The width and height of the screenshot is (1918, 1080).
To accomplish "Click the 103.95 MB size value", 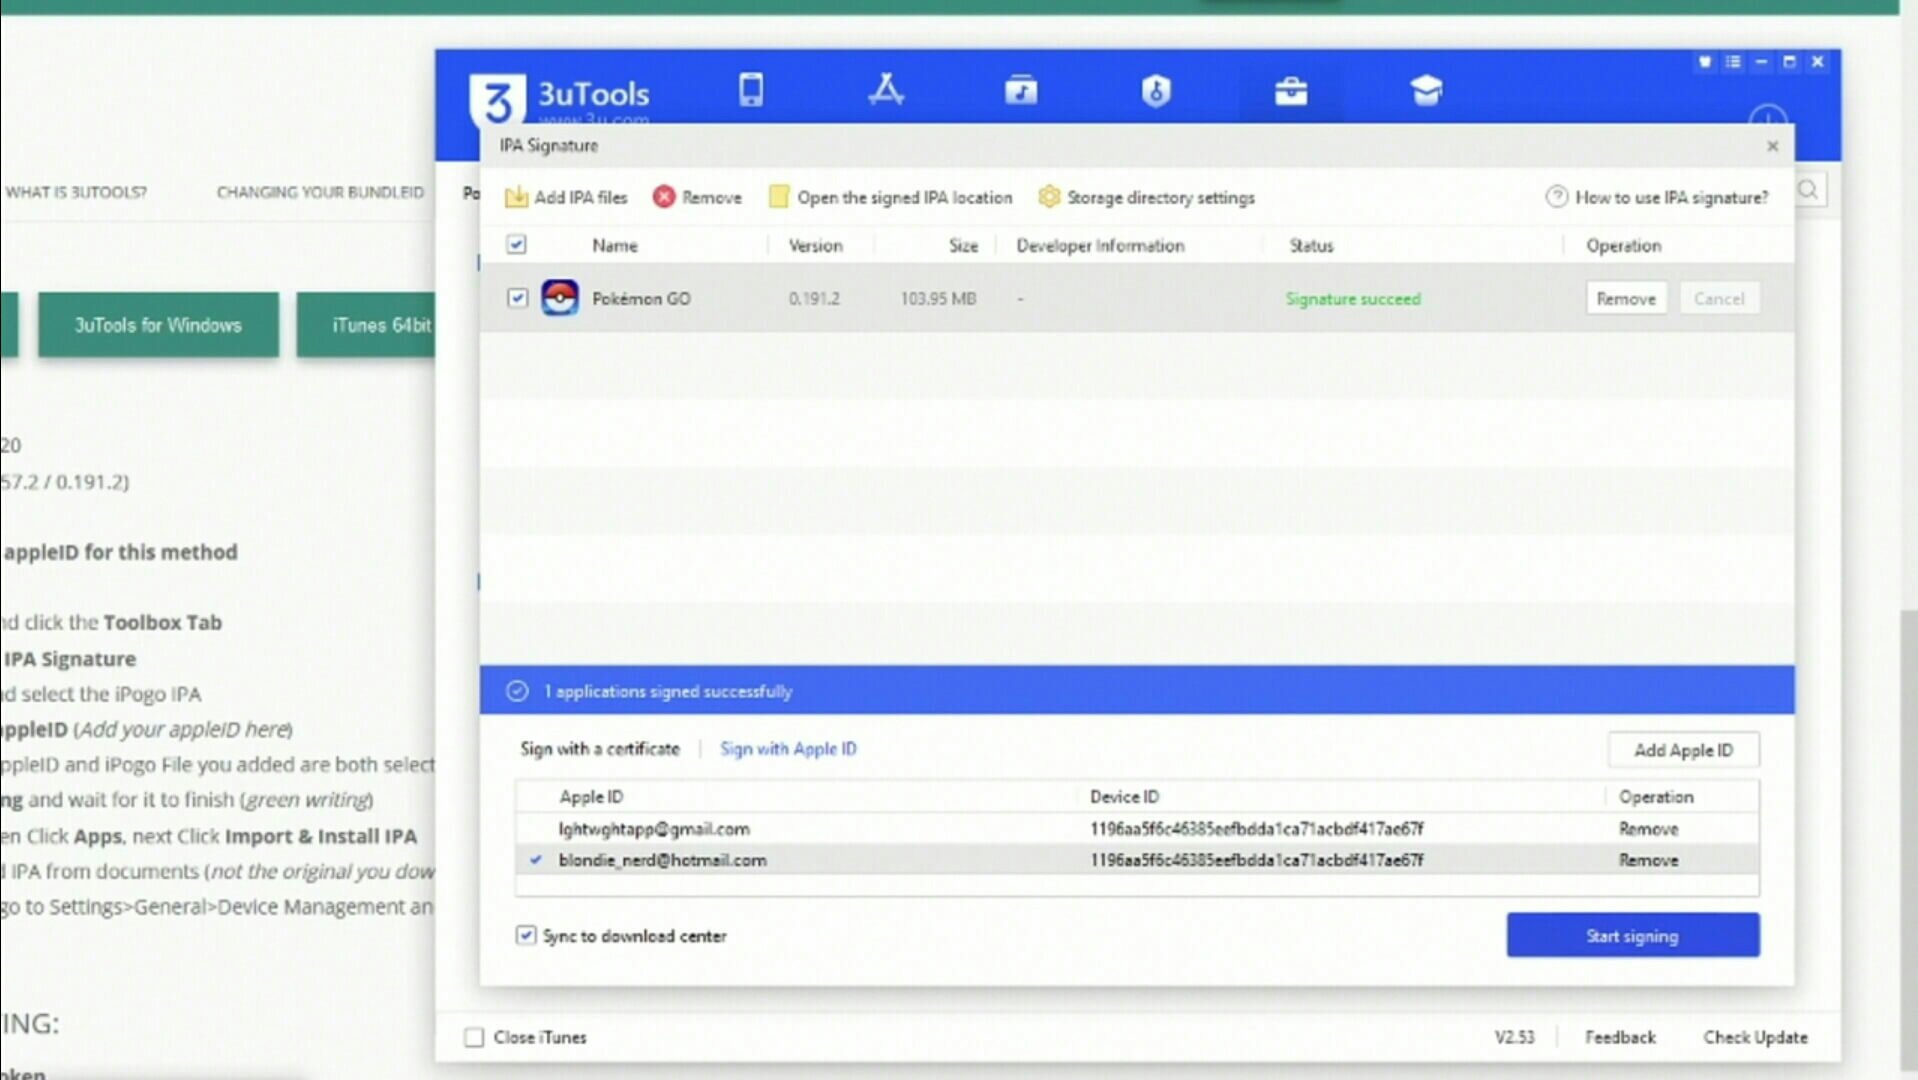I will (x=938, y=298).
